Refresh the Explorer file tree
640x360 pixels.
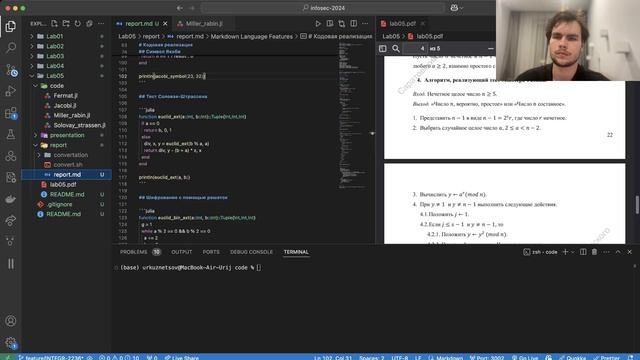tap(78, 24)
